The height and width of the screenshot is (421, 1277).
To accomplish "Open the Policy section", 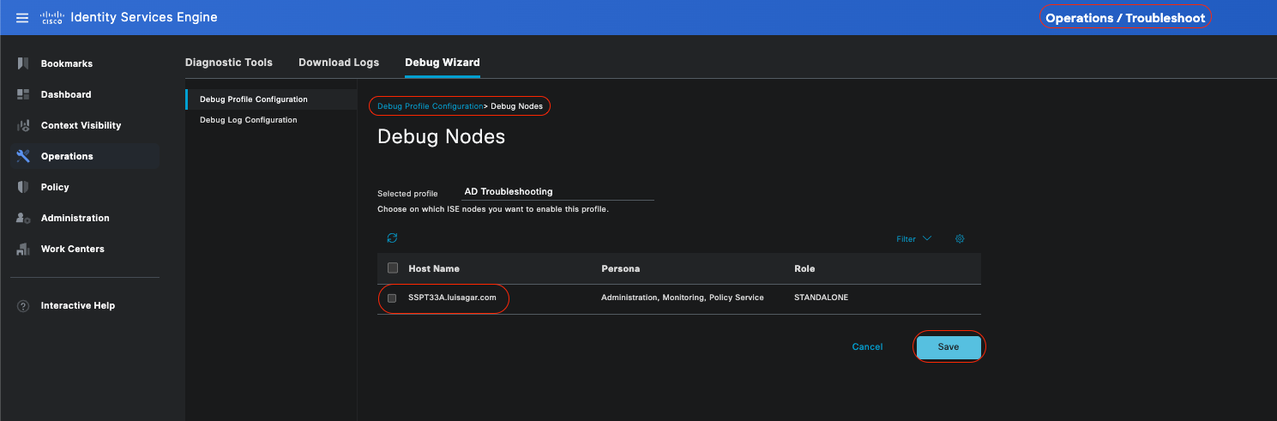I will (x=55, y=187).
